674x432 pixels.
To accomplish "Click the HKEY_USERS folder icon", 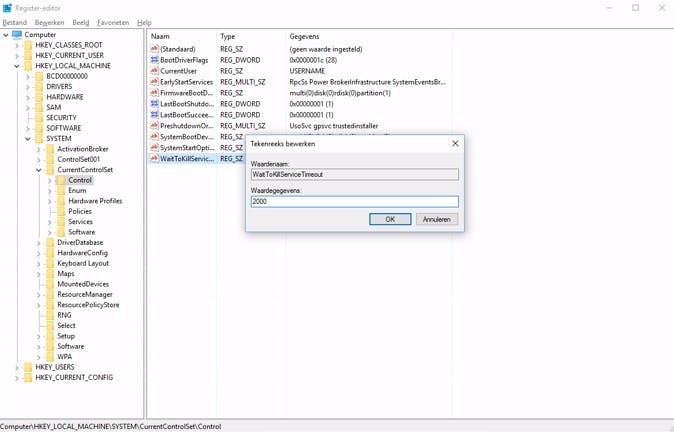I will [28, 367].
